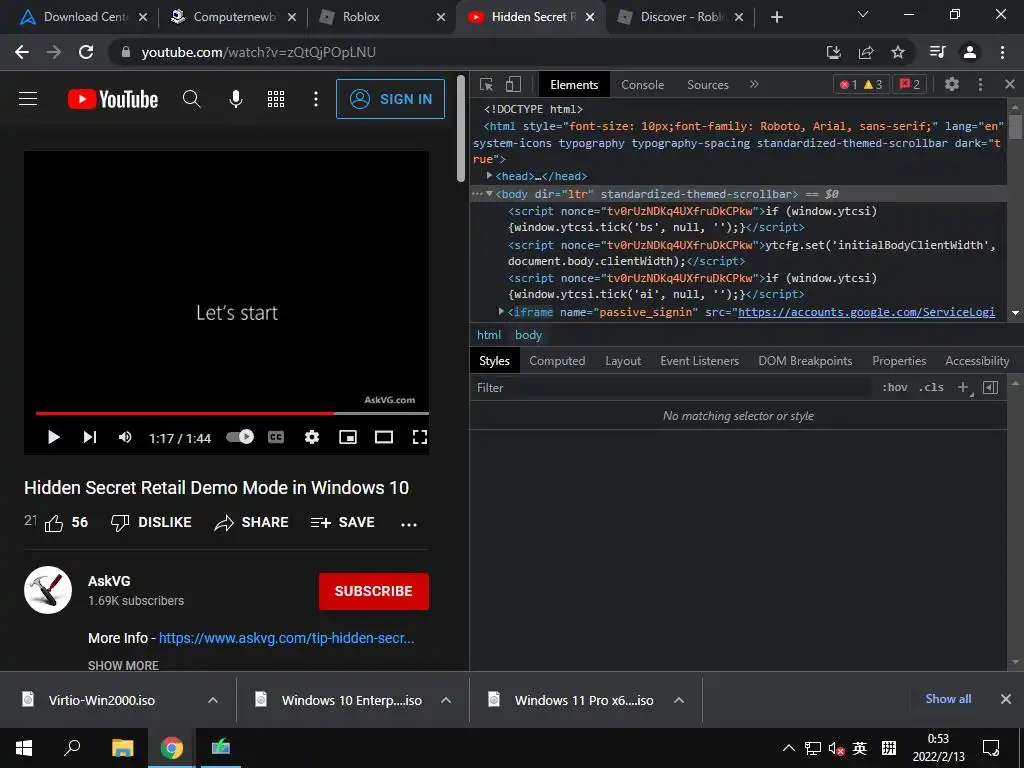Open Chrome tab search dropdown
This screenshot has height=768, width=1024.
pos(863,15)
